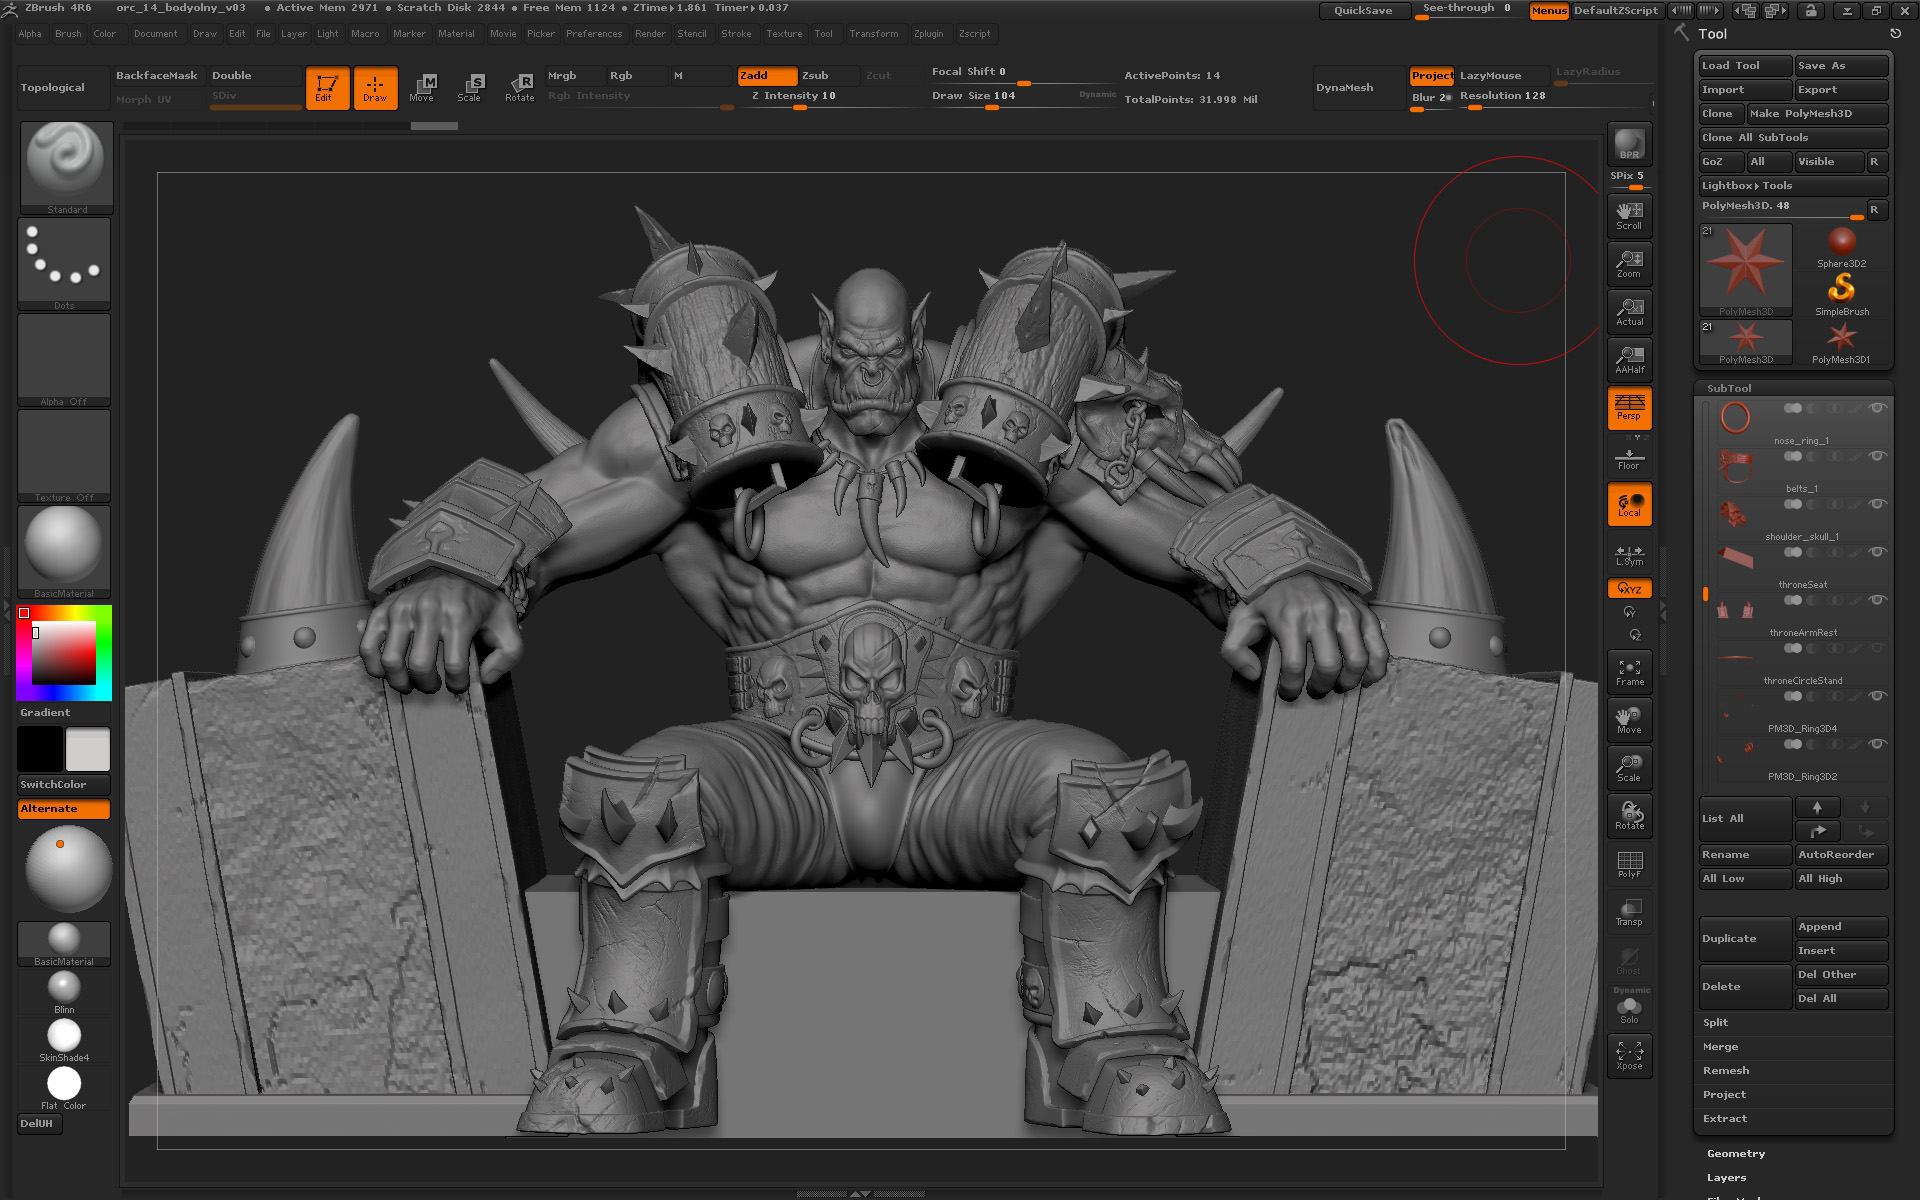Viewport: 1920px width, 1200px height.
Task: Expand the Geometry palette section
Action: click(x=1736, y=1153)
